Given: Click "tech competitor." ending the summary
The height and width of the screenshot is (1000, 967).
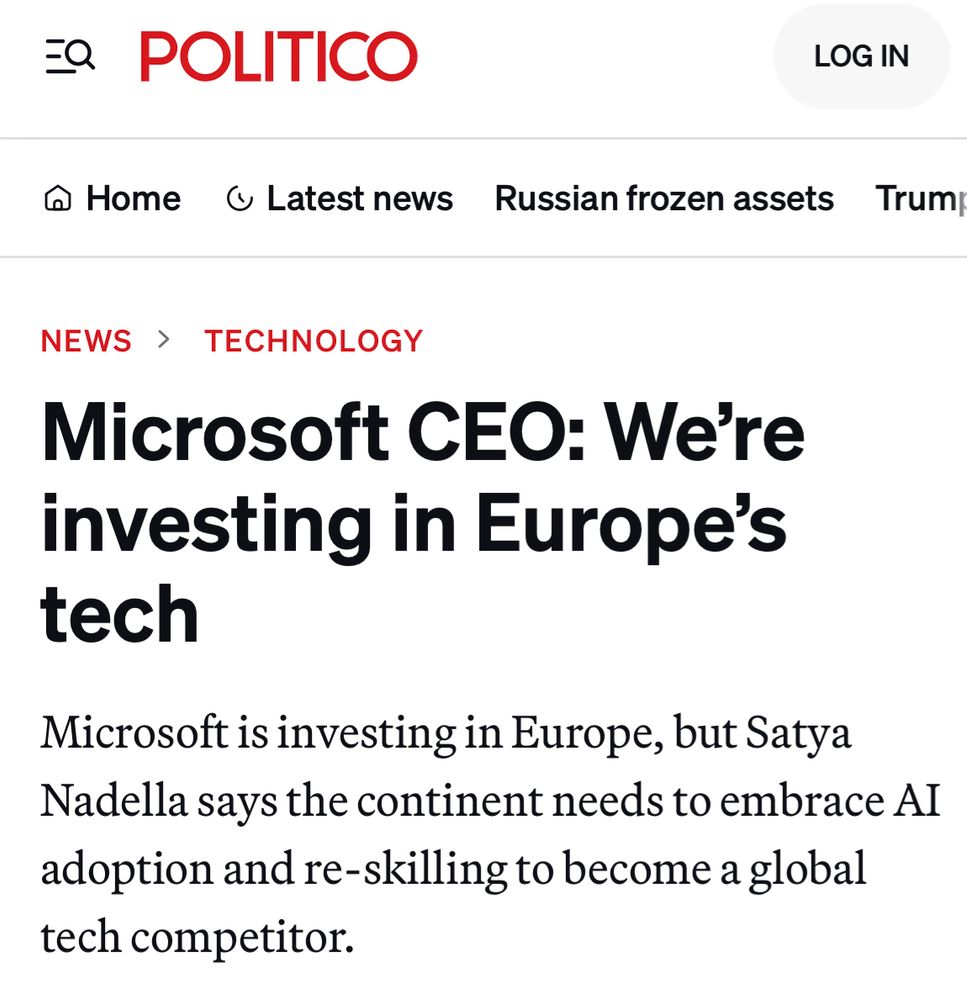Looking at the screenshot, I should click(197, 936).
